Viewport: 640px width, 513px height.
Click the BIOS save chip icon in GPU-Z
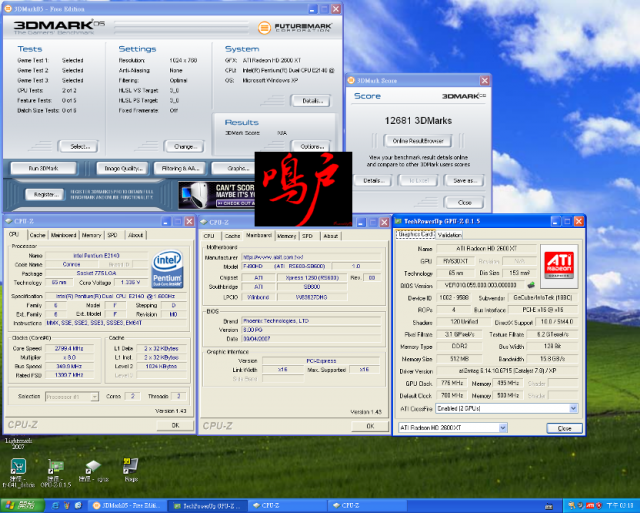tap(531, 285)
